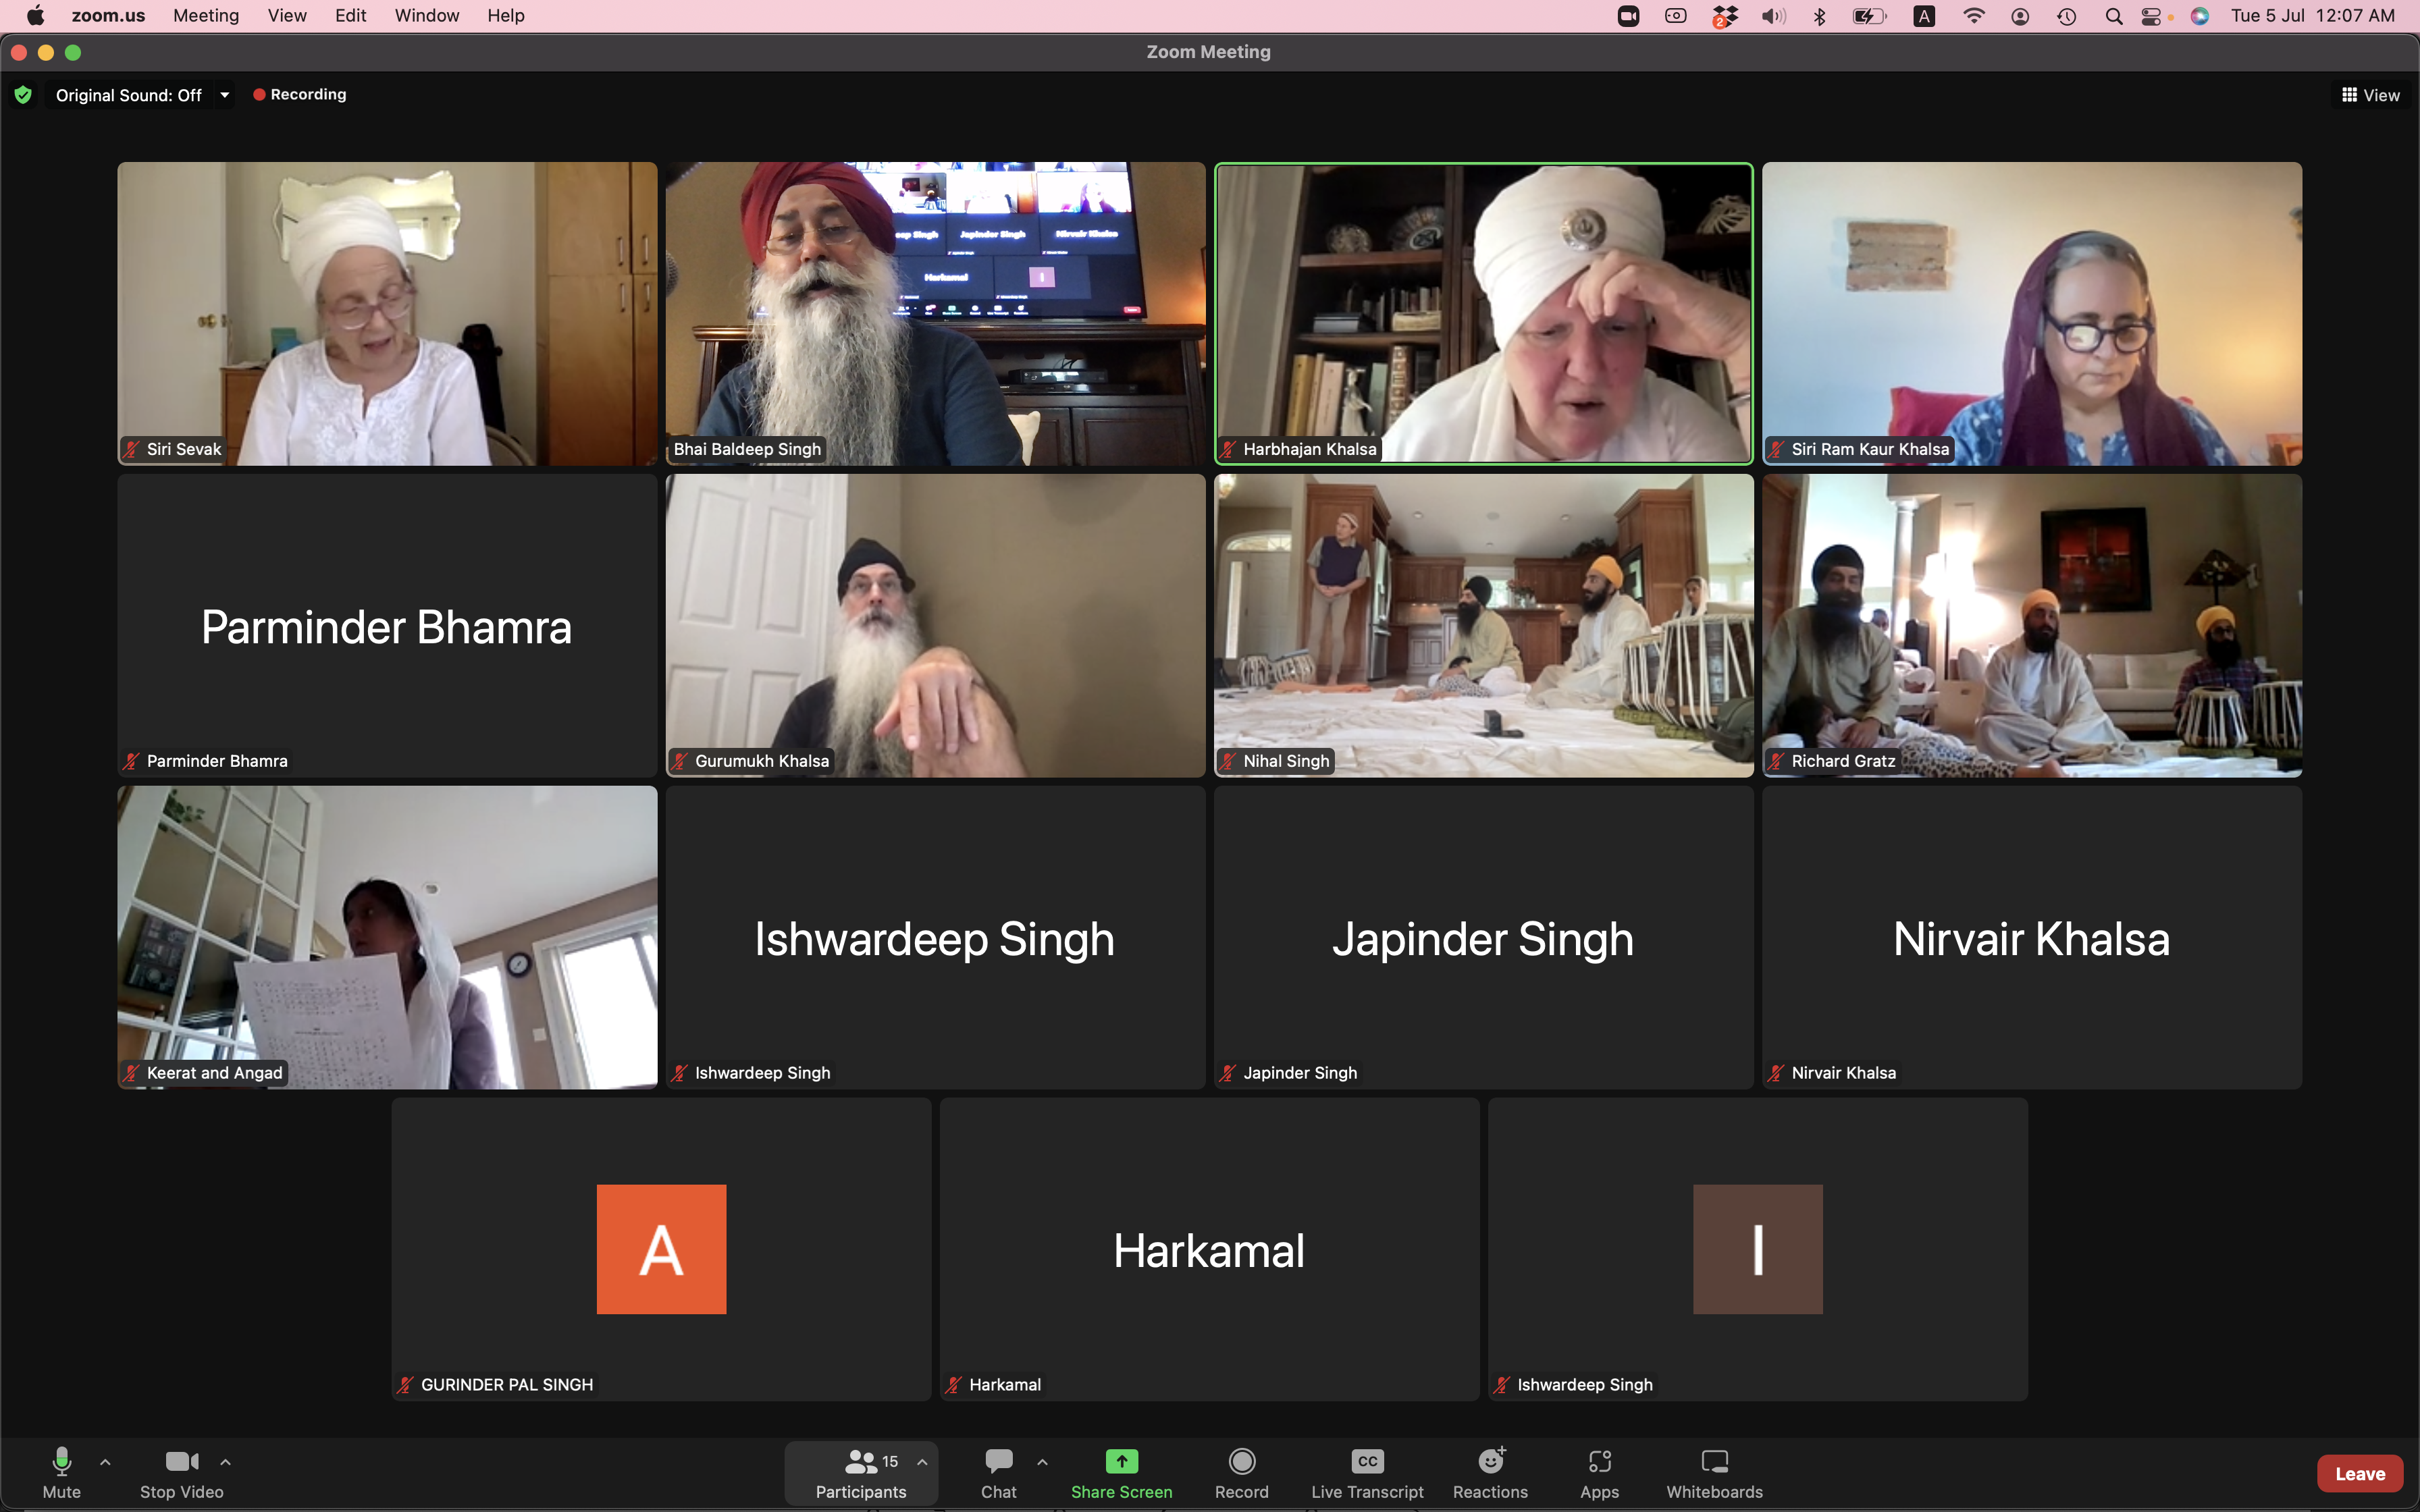2420x1512 pixels.
Task: Click the green encryption shield icon
Action: point(23,95)
